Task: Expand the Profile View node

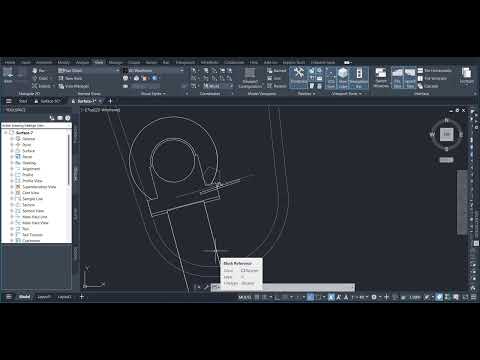Action: tap(12, 181)
